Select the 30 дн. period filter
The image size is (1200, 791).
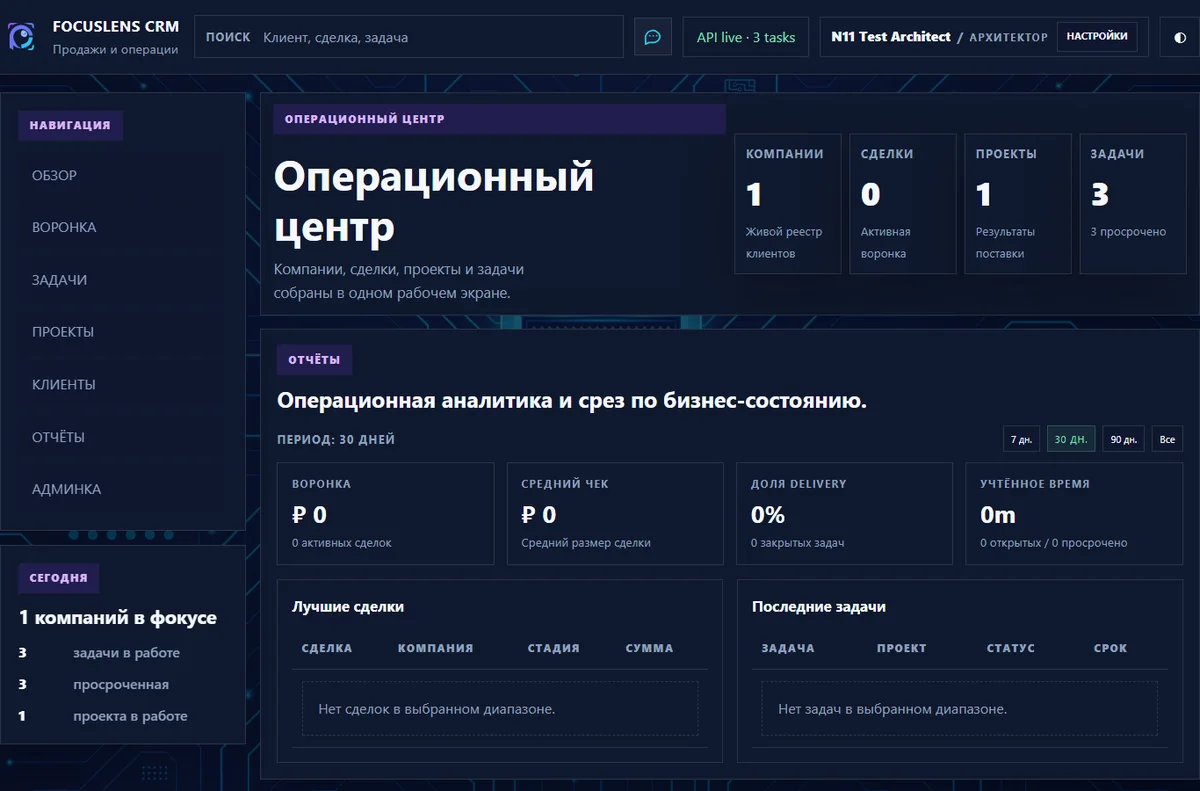click(x=1071, y=439)
